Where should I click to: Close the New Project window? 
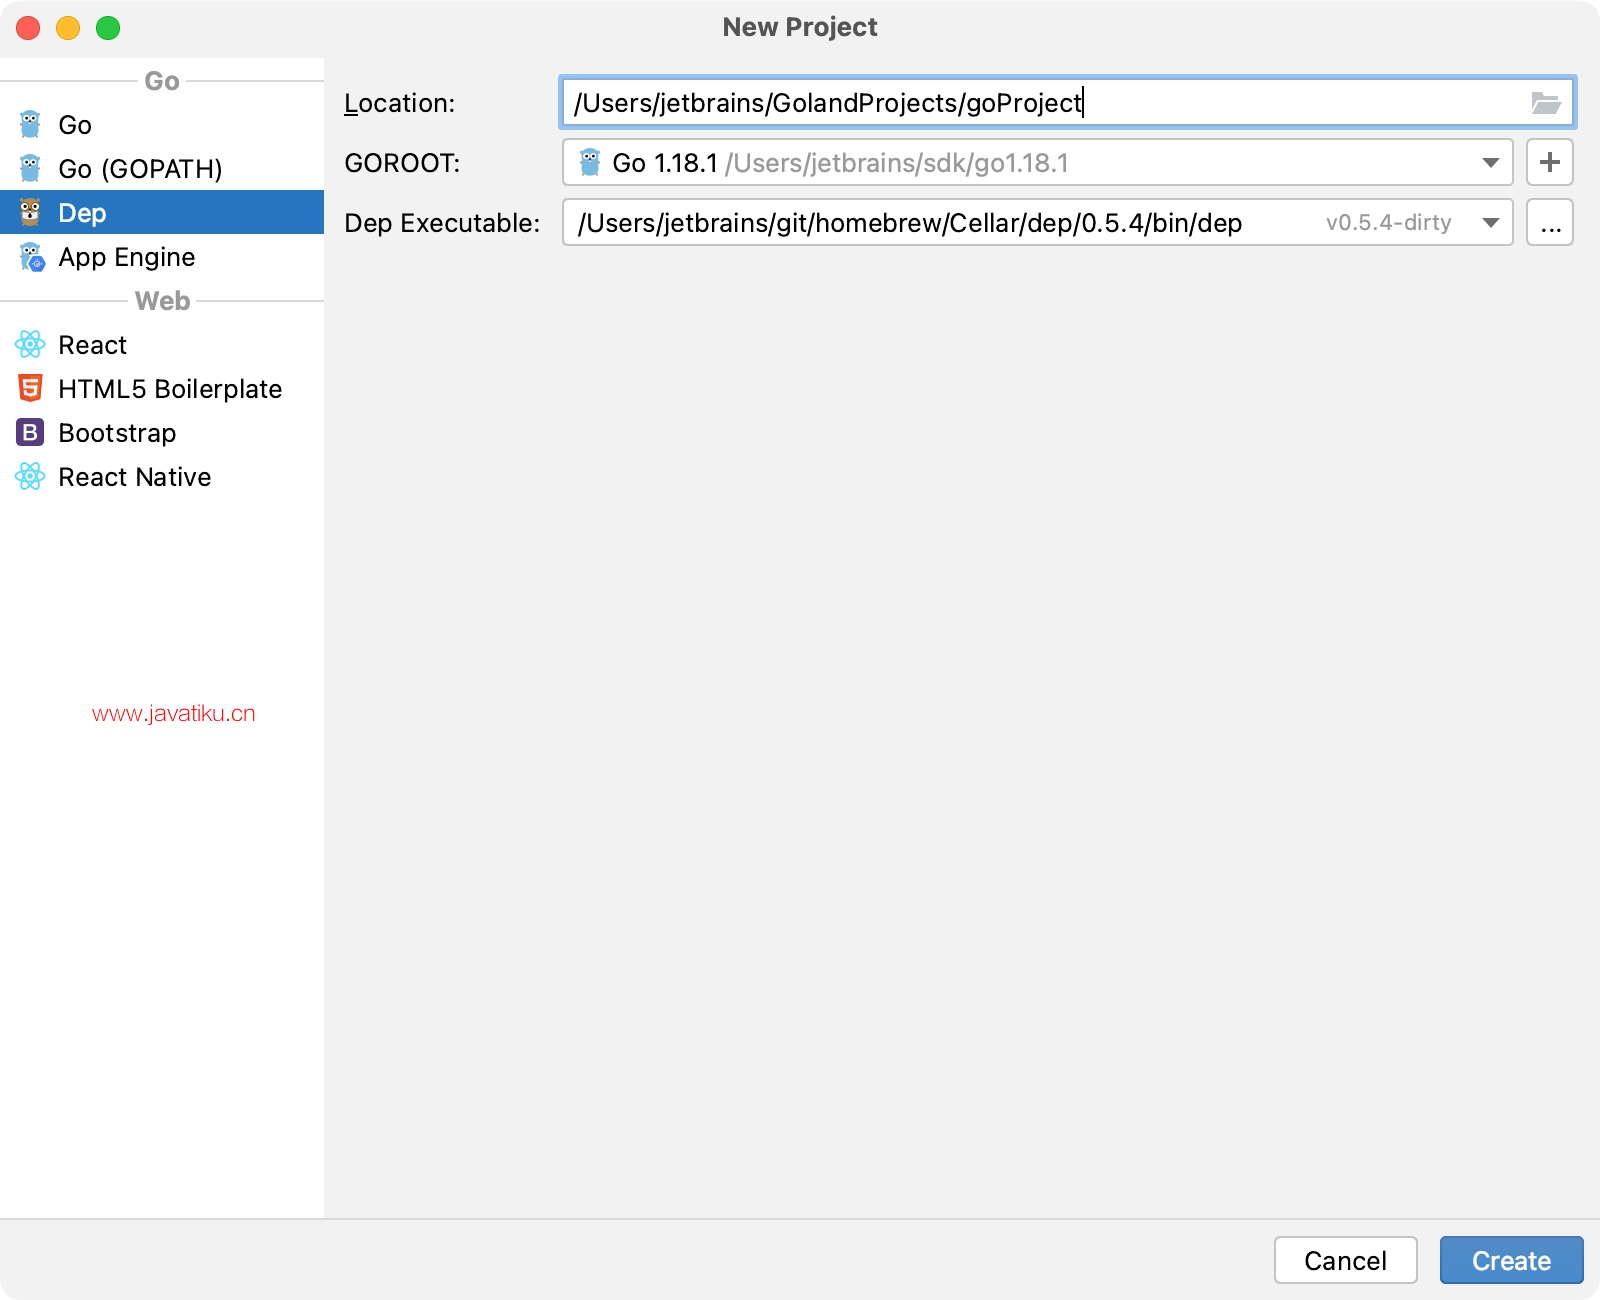pos(28,28)
